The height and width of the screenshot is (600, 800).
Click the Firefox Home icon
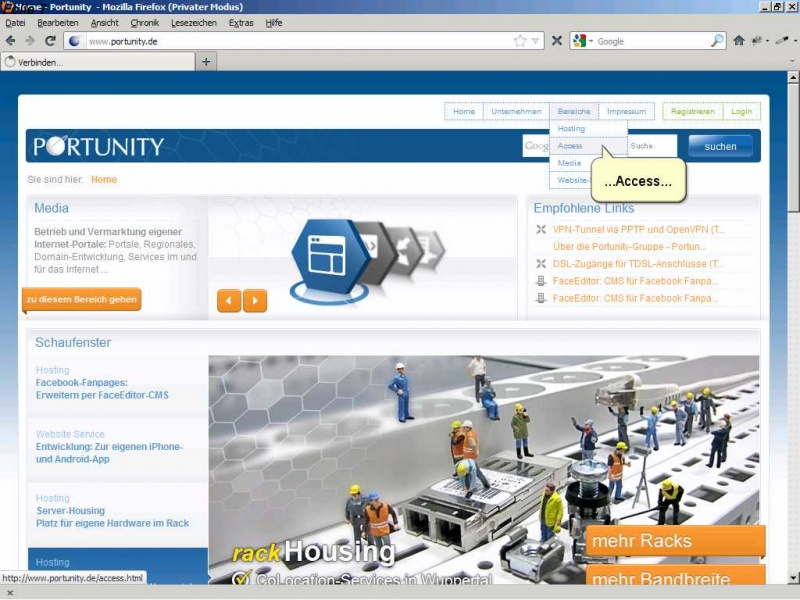click(739, 41)
